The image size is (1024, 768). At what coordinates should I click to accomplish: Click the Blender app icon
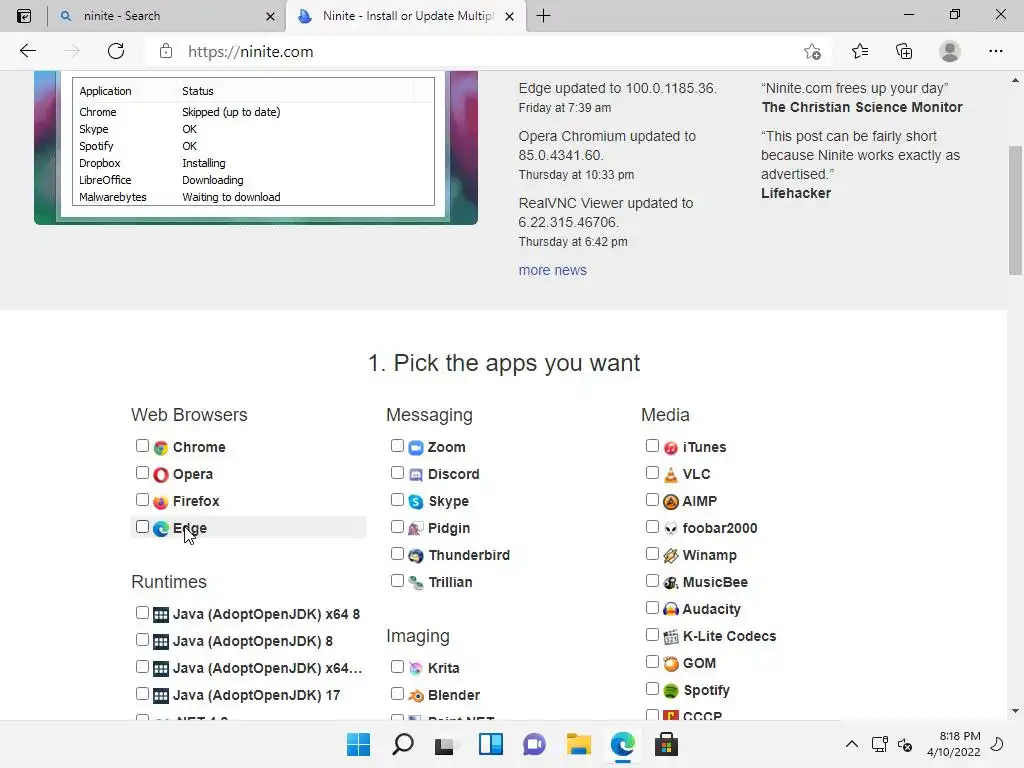(416, 696)
